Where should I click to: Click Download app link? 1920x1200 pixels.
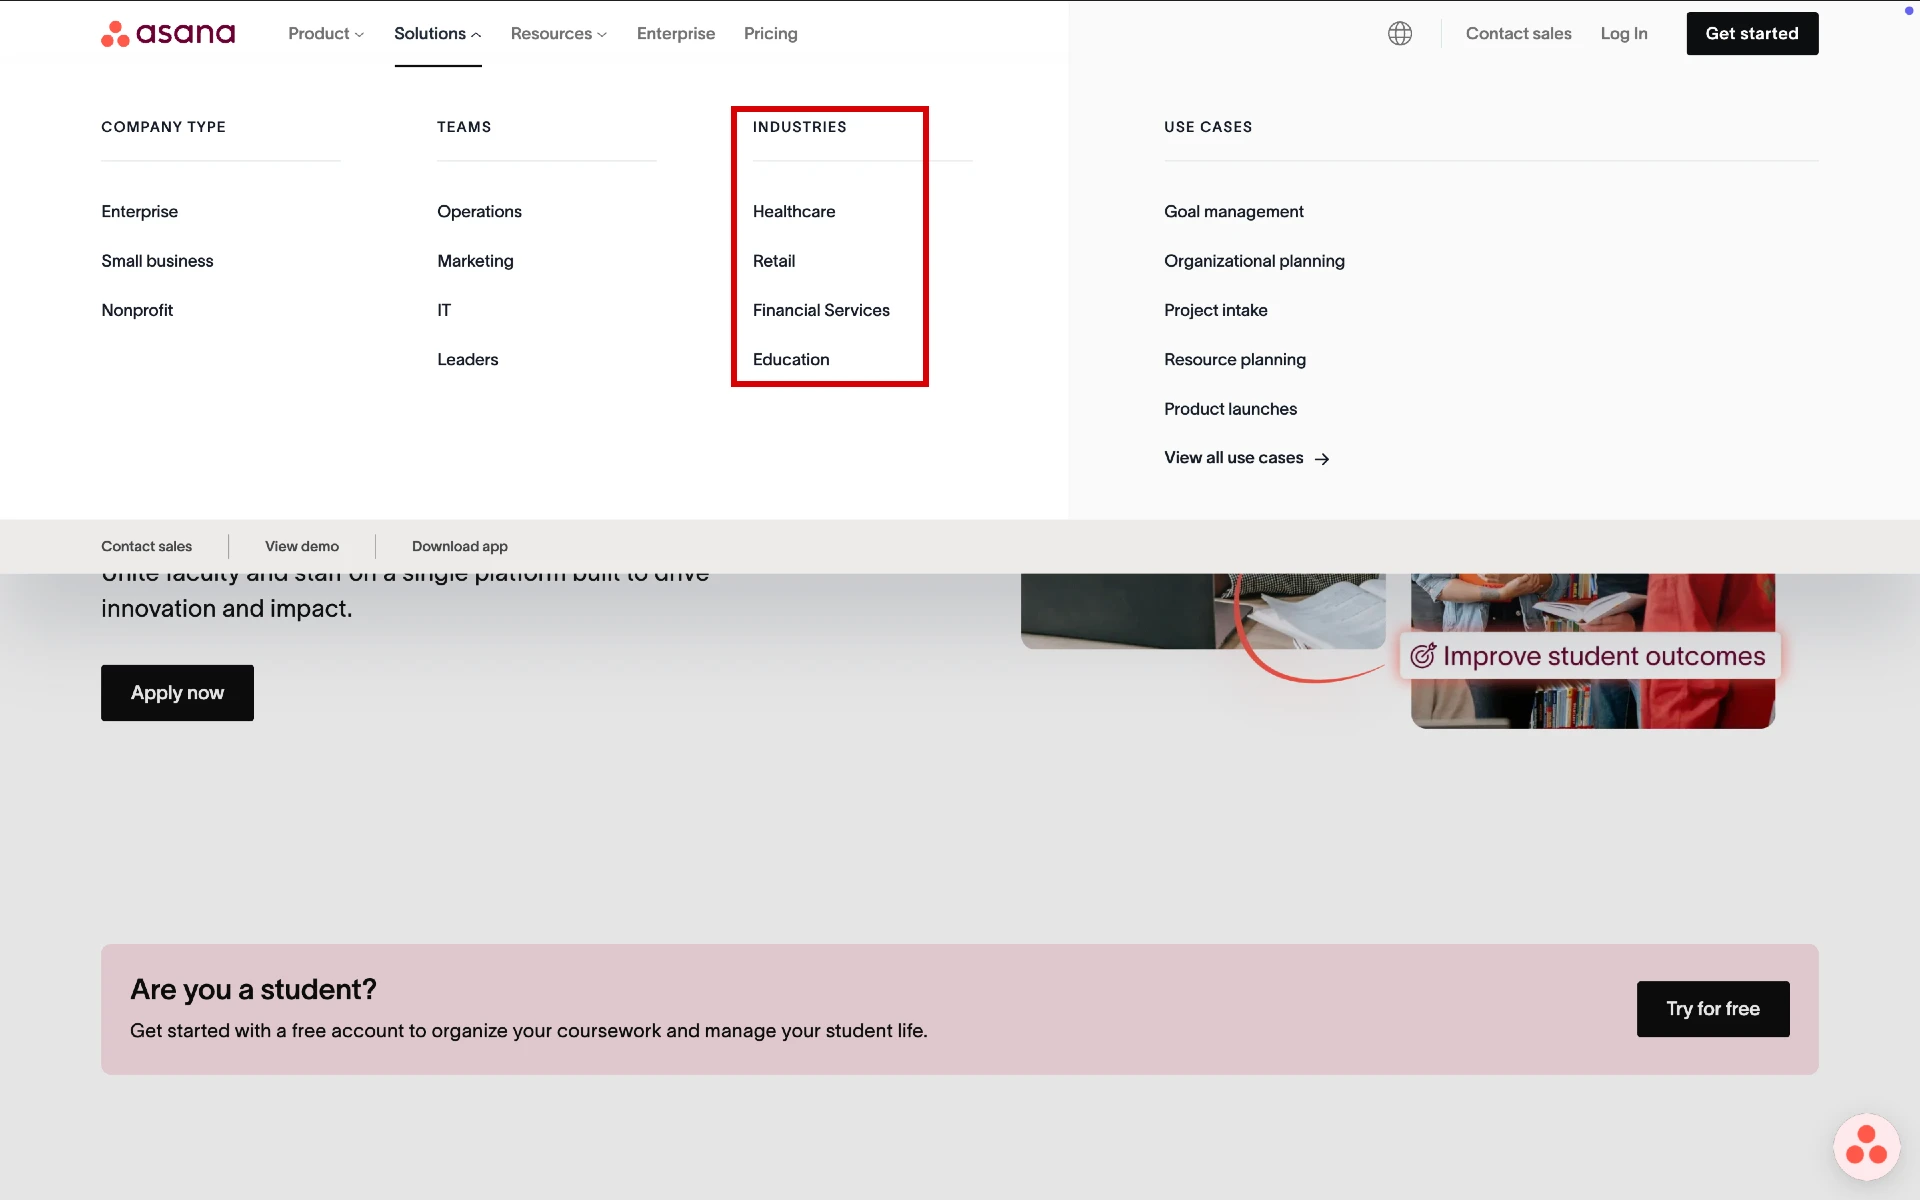pos(460,546)
